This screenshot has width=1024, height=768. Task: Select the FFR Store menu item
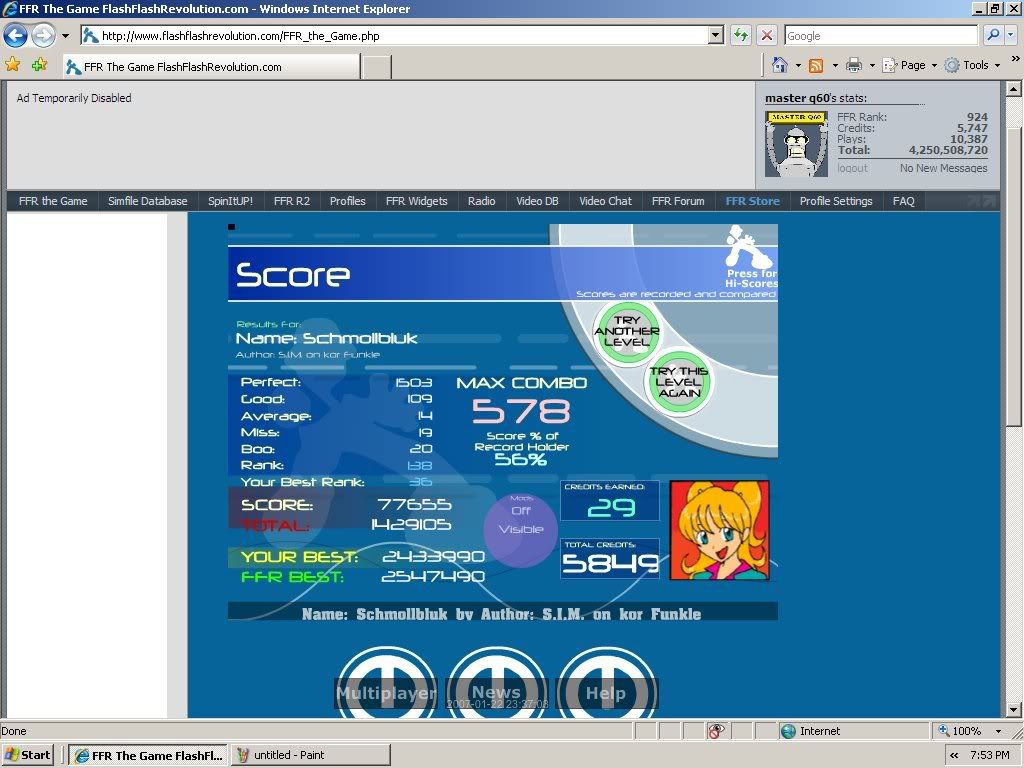(752, 201)
